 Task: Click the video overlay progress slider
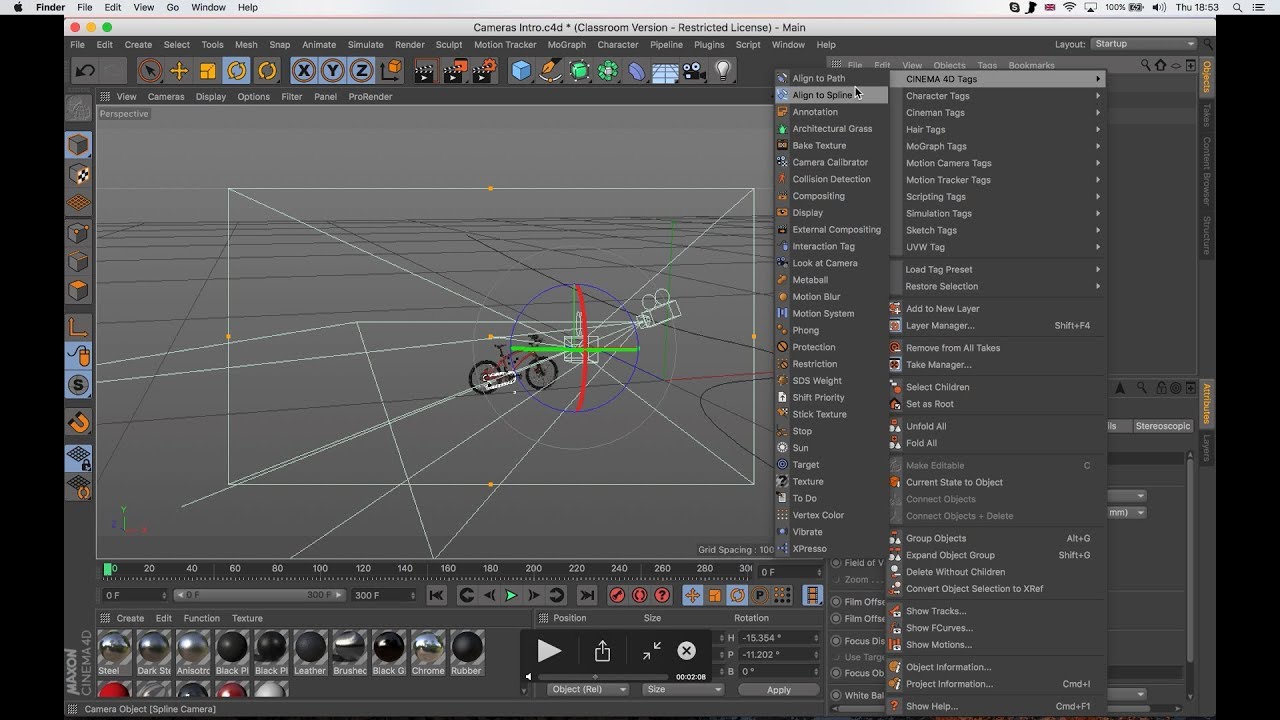pyautogui.click(x=603, y=677)
